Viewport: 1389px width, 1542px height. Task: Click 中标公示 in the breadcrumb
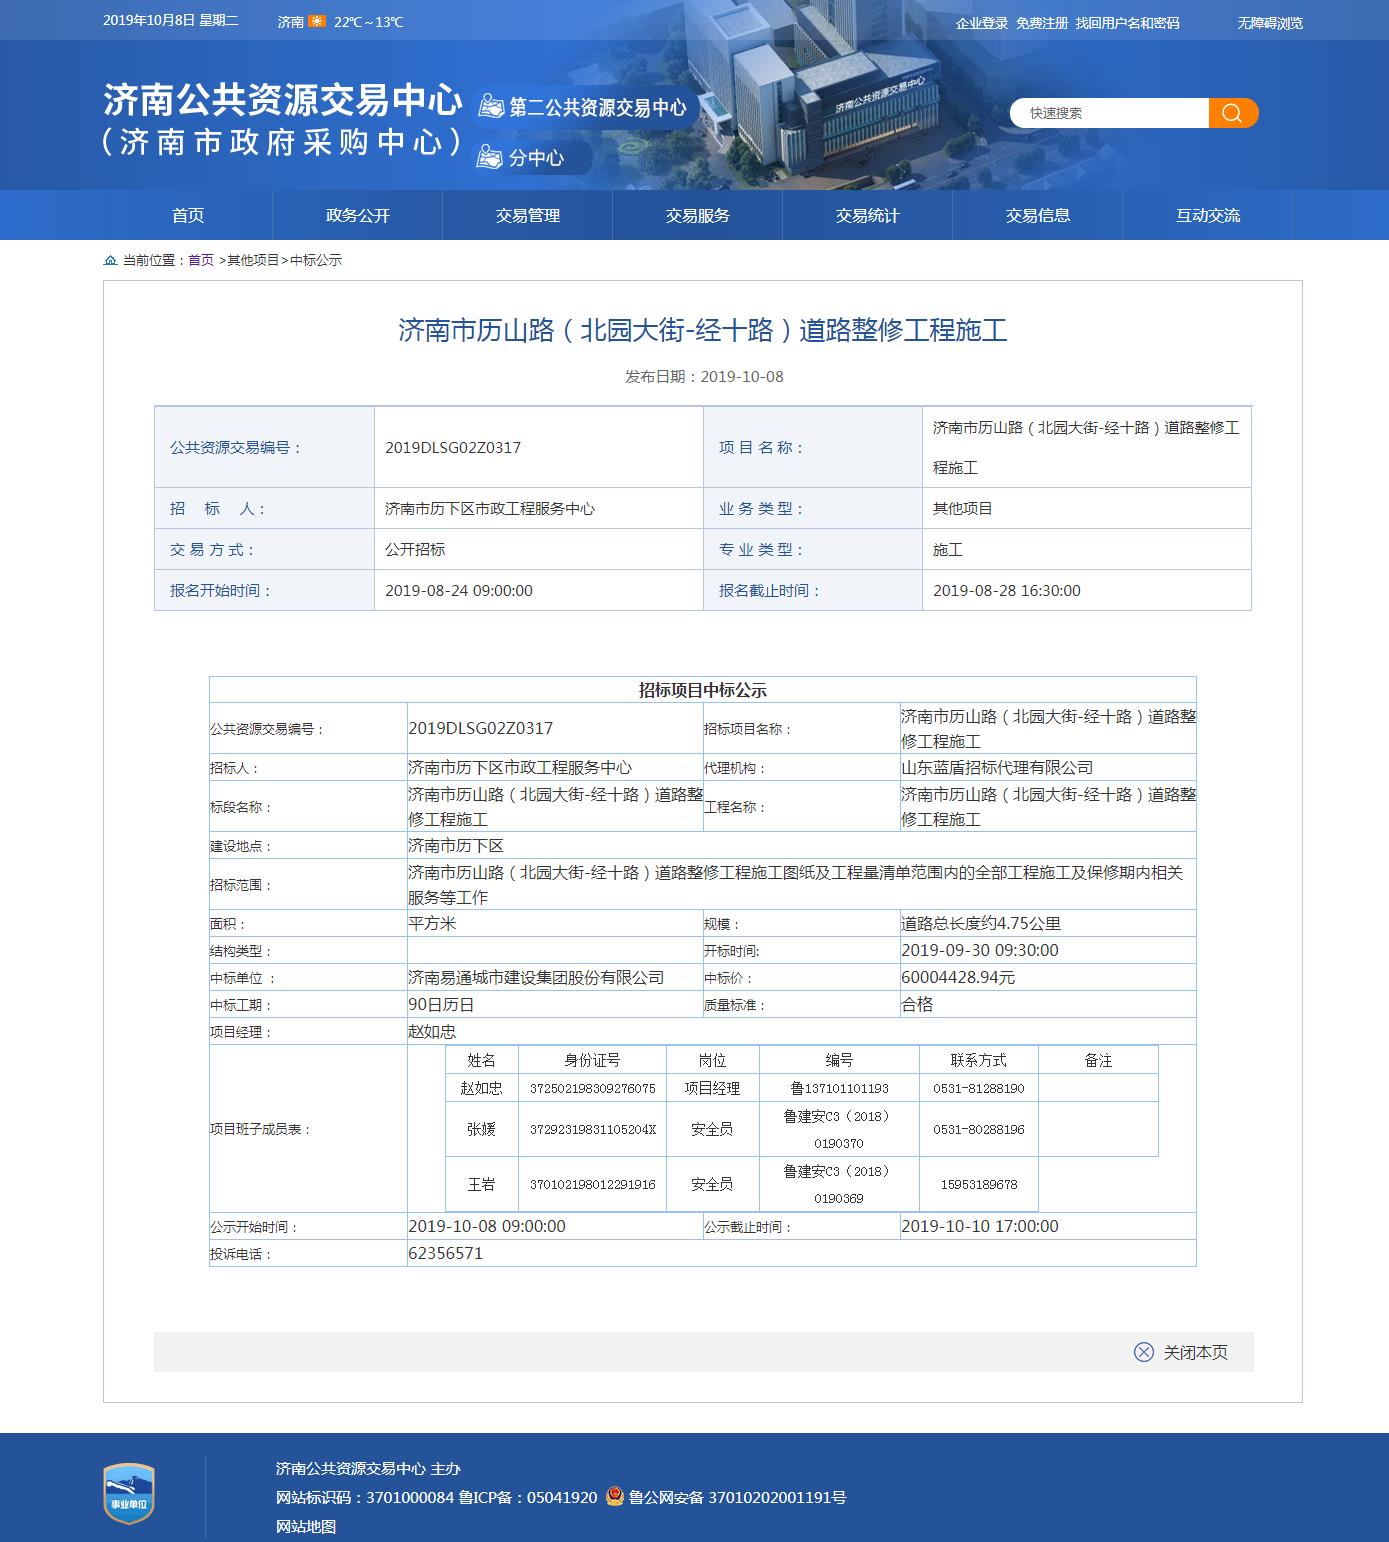point(316,260)
